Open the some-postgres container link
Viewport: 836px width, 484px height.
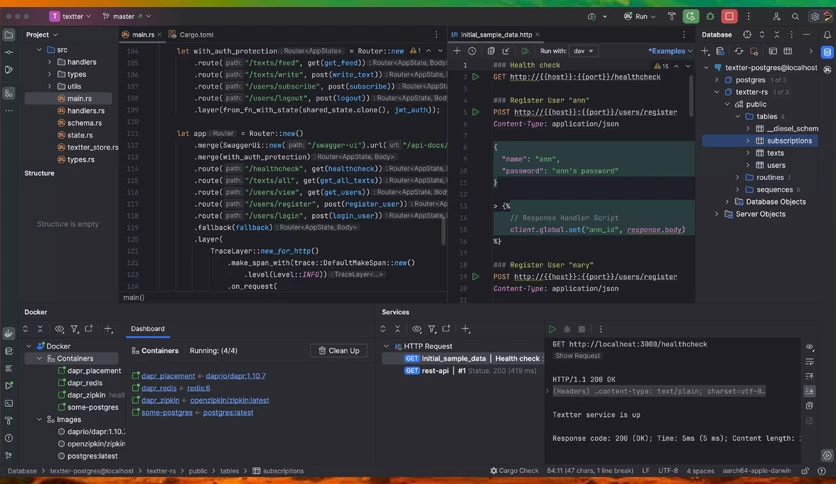(x=166, y=413)
